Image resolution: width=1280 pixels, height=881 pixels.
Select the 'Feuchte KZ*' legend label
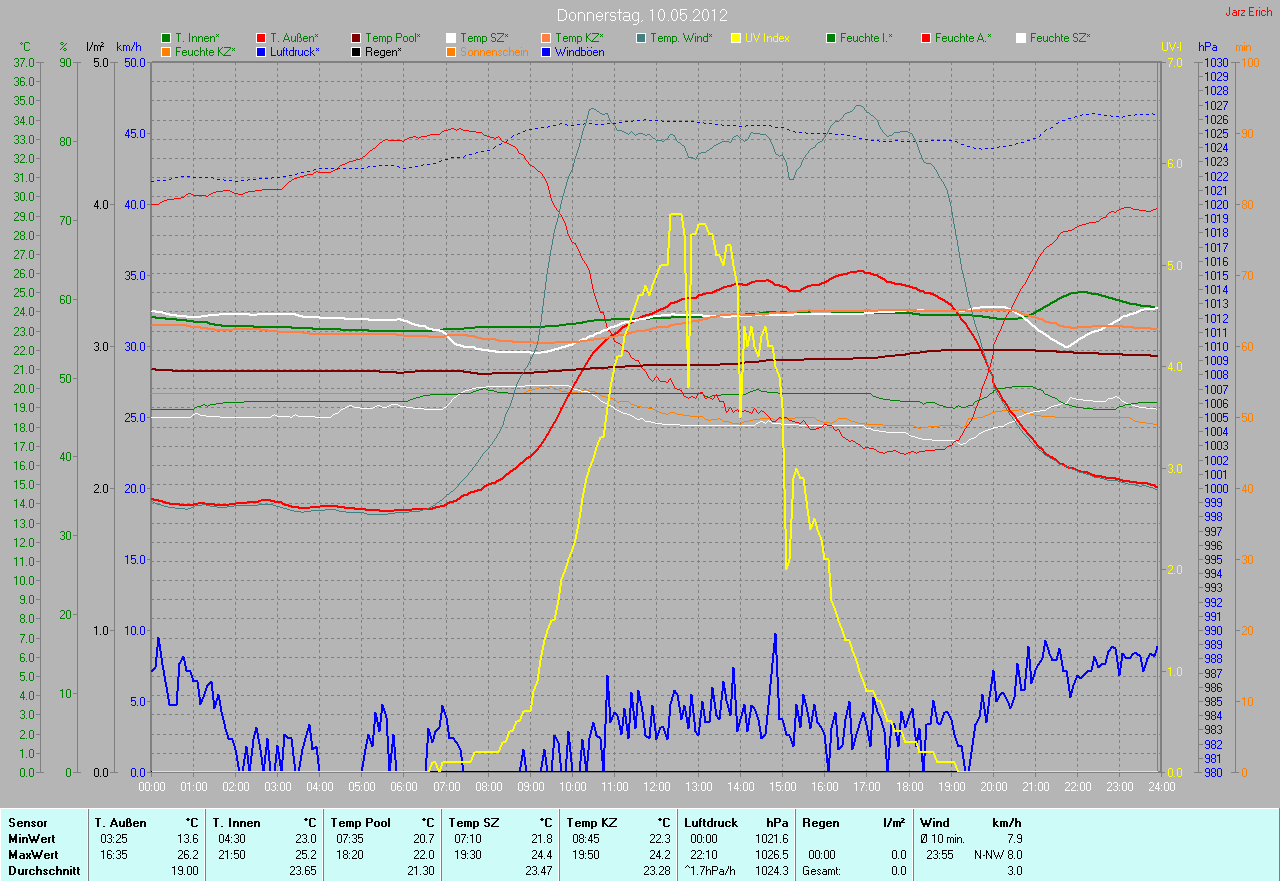click(x=205, y=51)
